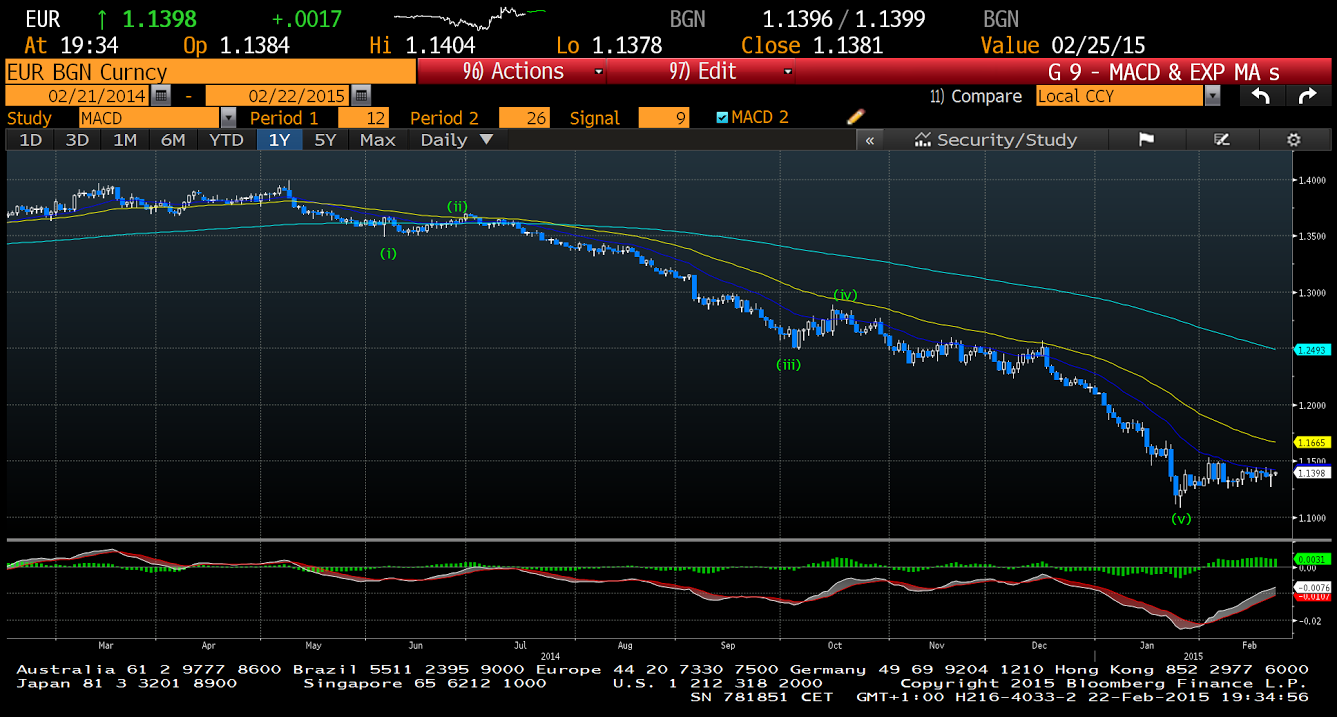
Task: Click the undo arrow icon
Action: 1261,96
